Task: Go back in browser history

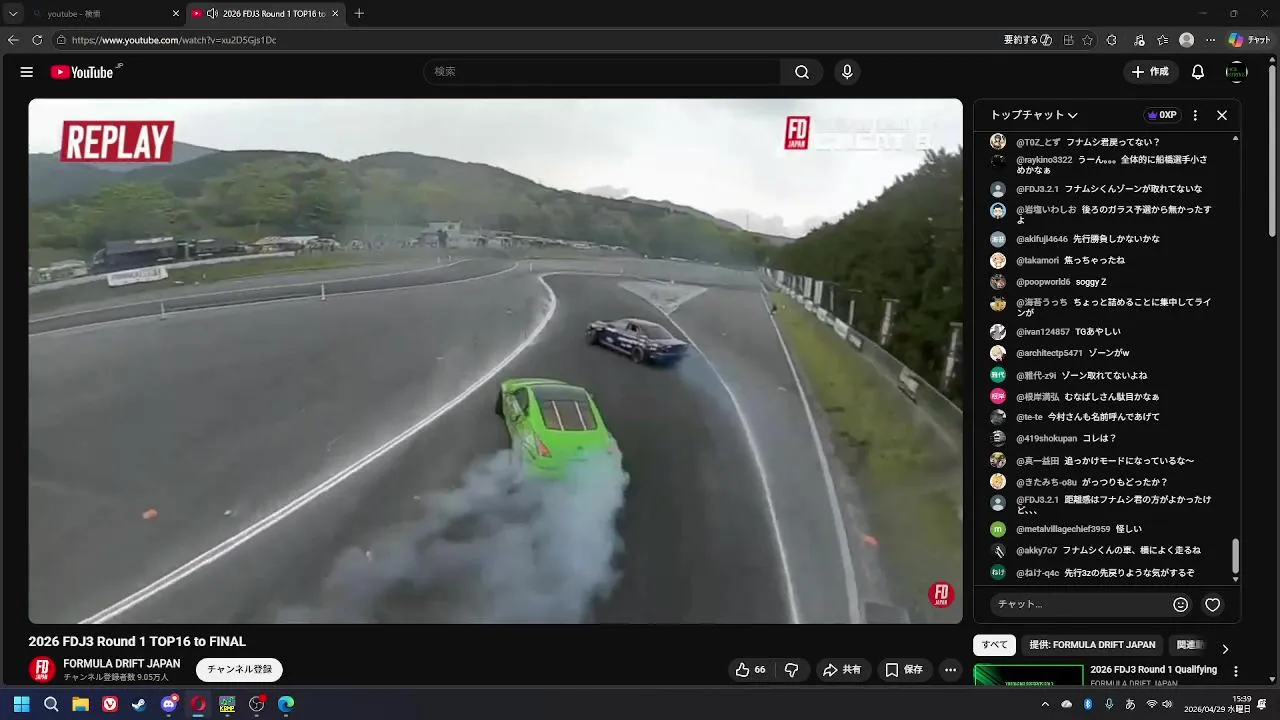Action: point(13,40)
